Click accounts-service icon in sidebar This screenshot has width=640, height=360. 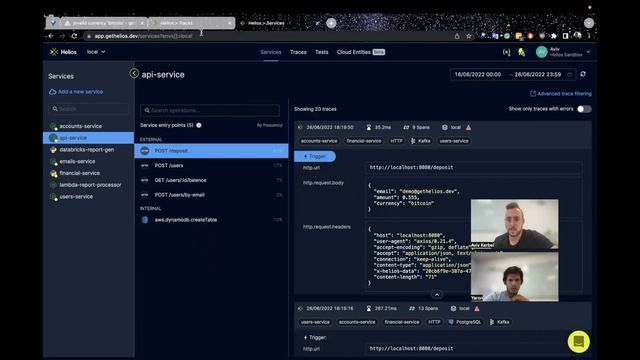point(53,127)
